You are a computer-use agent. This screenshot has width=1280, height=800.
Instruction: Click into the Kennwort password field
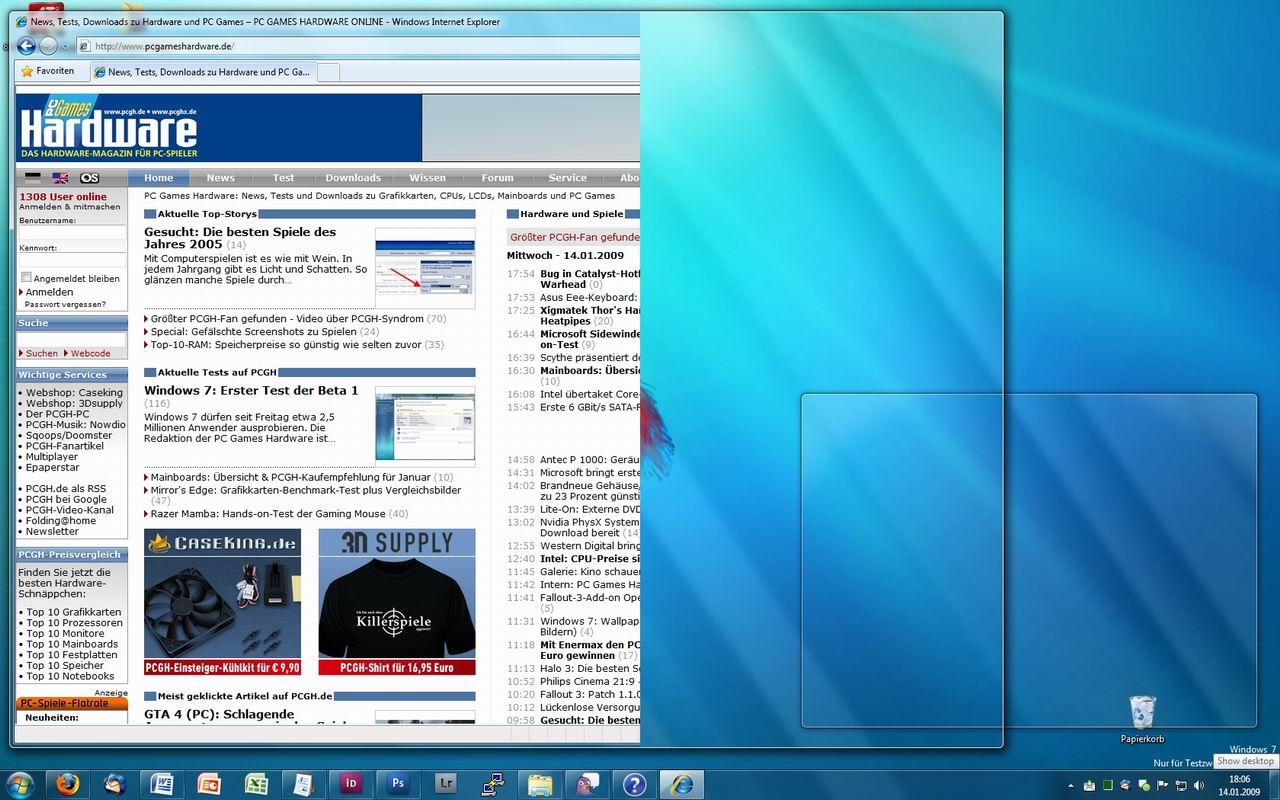[x=72, y=259]
